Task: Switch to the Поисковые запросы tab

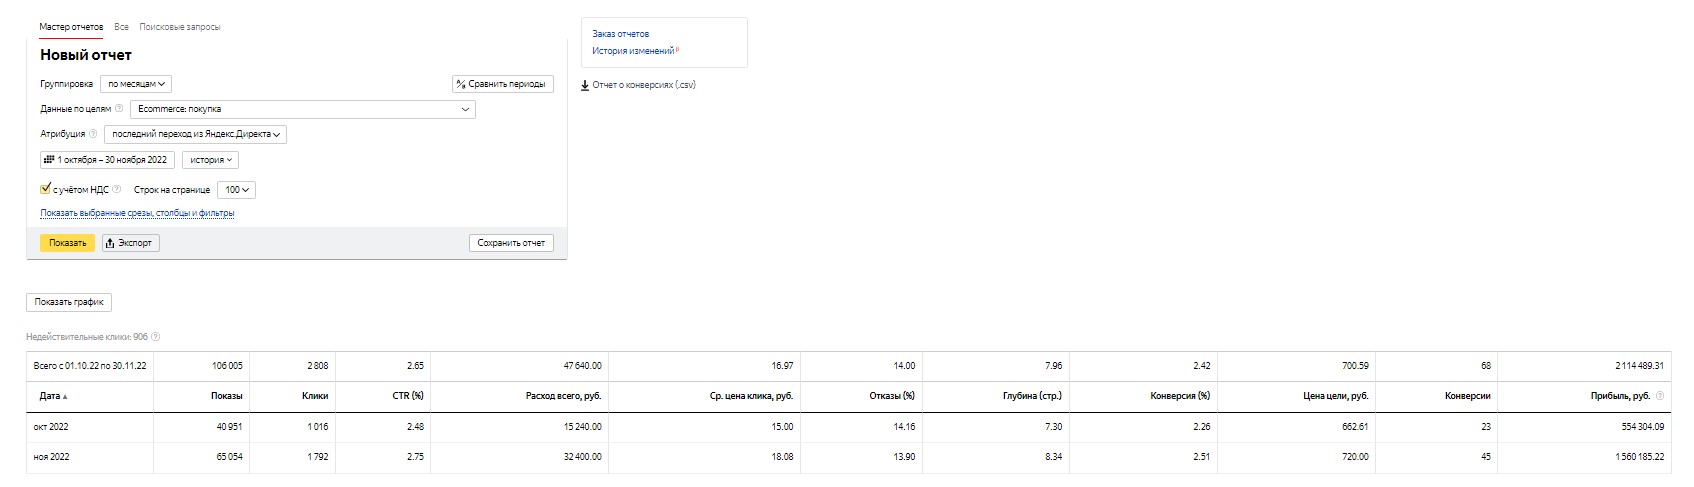Action: pyautogui.click(x=180, y=27)
